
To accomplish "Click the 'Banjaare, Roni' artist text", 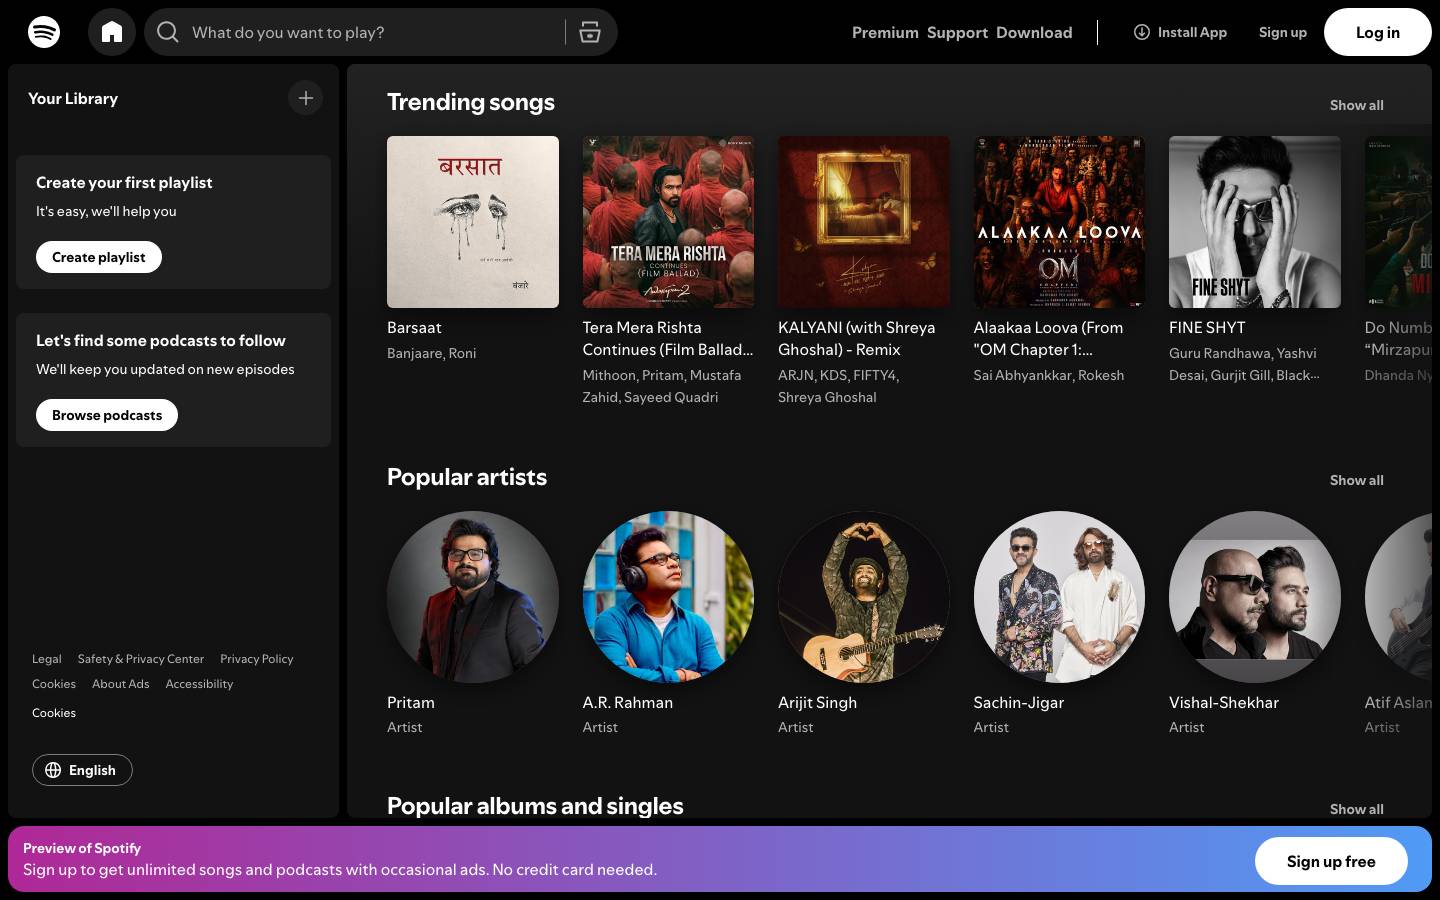I will point(431,353).
